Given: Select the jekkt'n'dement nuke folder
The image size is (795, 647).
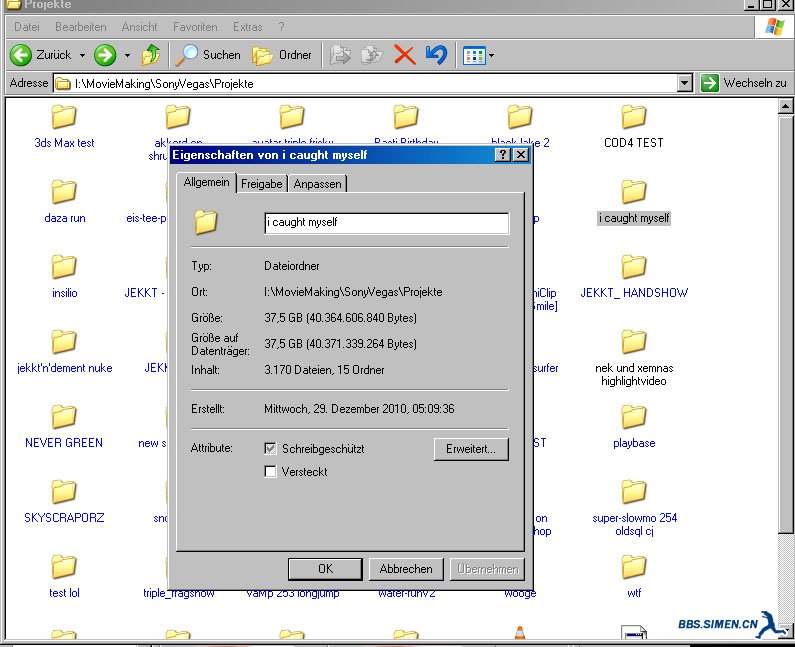Looking at the screenshot, I should click(x=64, y=351).
